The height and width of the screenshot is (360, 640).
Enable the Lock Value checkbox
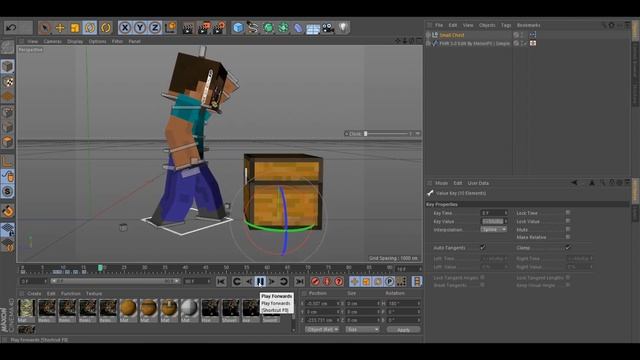(x=568, y=221)
